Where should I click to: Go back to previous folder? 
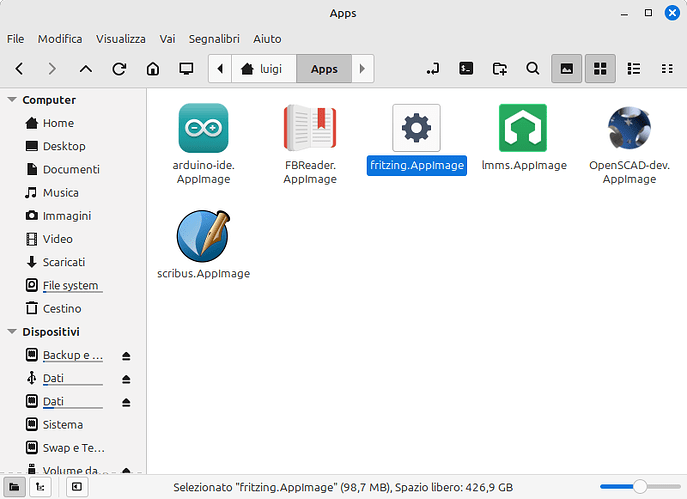click(19, 69)
